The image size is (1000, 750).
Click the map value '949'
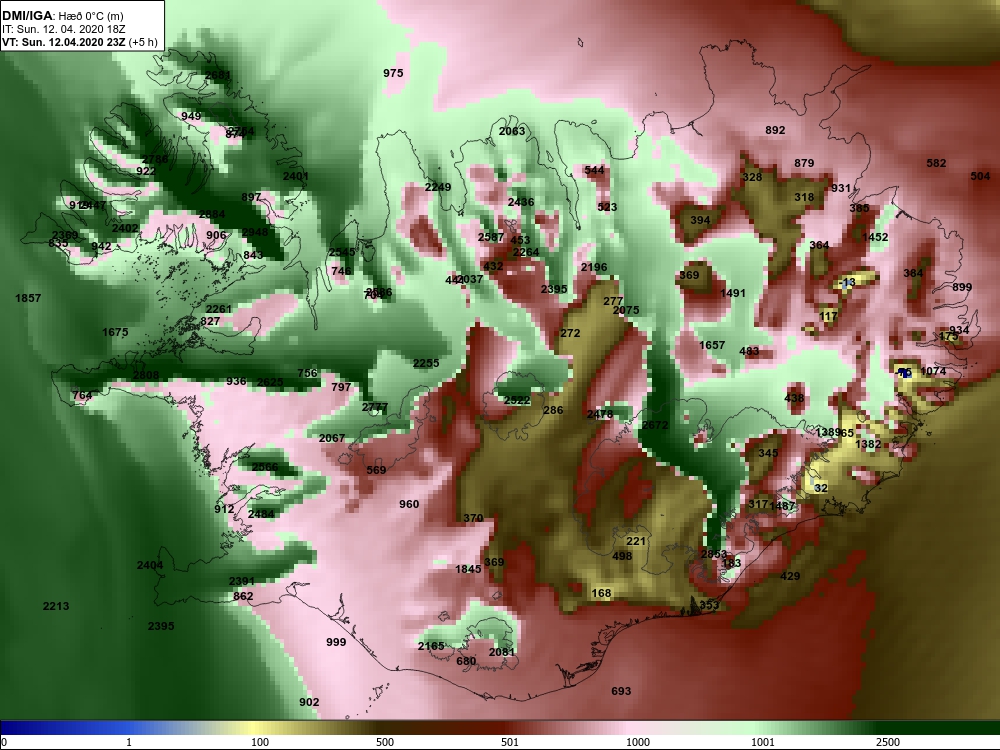click(191, 116)
